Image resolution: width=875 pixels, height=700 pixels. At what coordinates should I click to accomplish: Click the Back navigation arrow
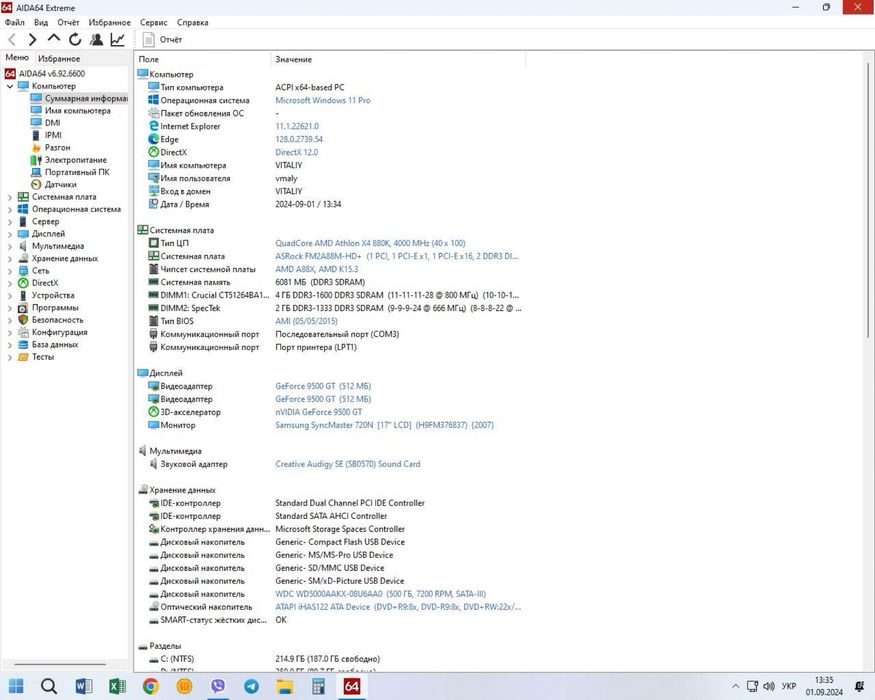coord(12,40)
